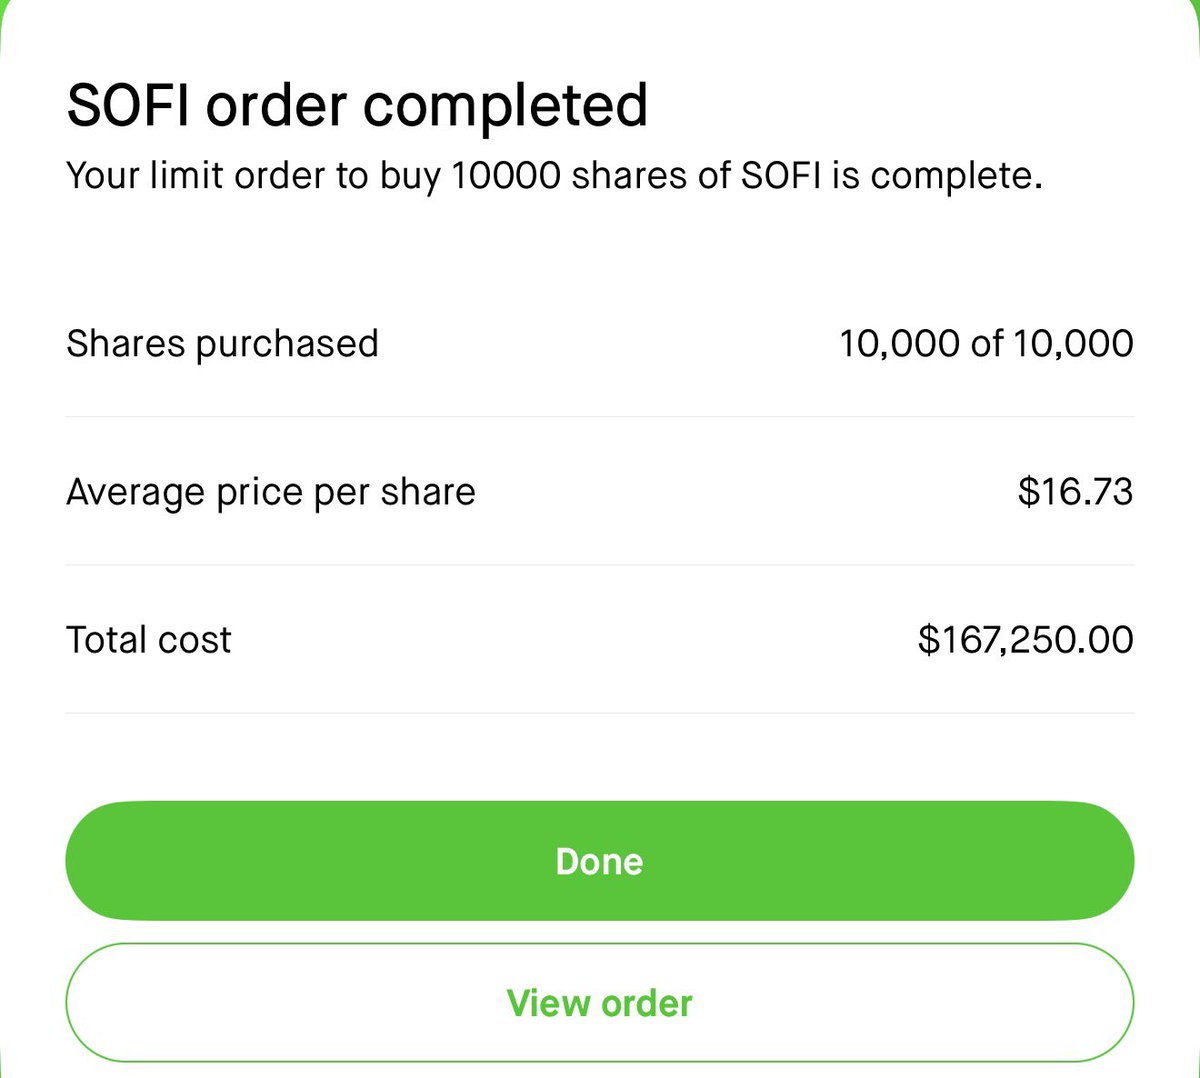Image resolution: width=1200 pixels, height=1078 pixels.
Task: Select the 'Average price per share' label
Action: pyautogui.click(x=271, y=492)
